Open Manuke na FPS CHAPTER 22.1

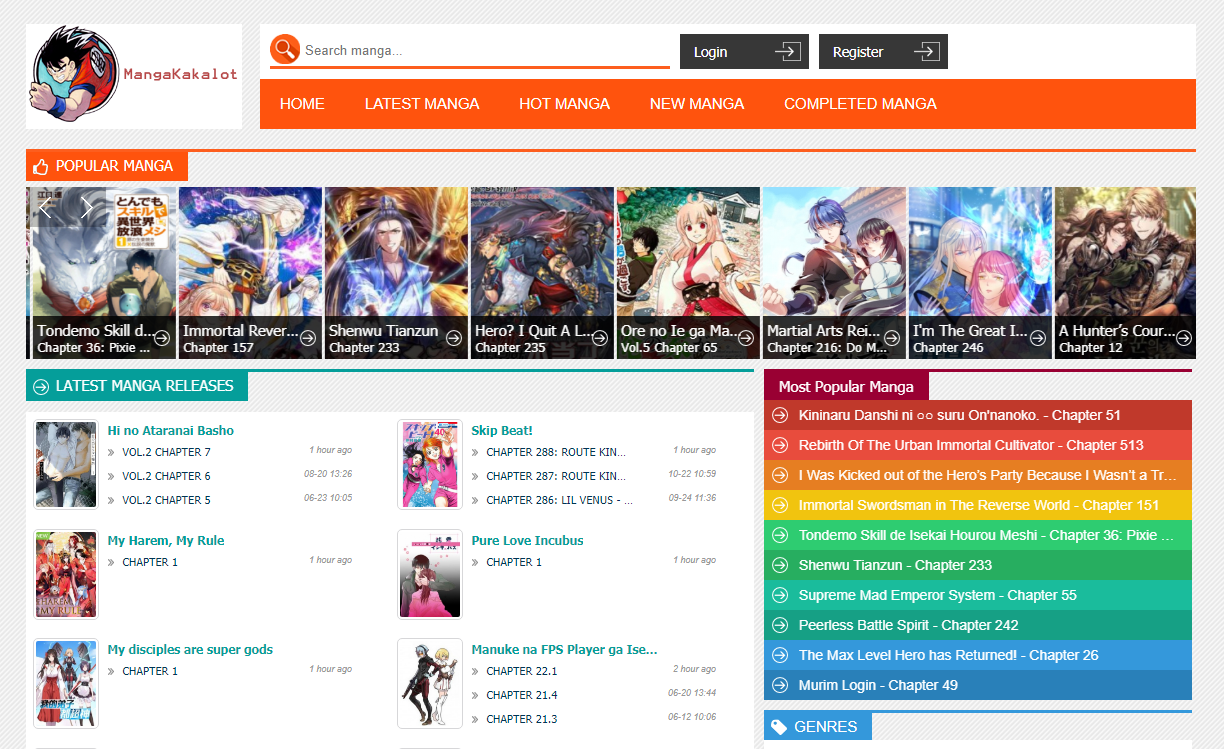tap(522, 671)
